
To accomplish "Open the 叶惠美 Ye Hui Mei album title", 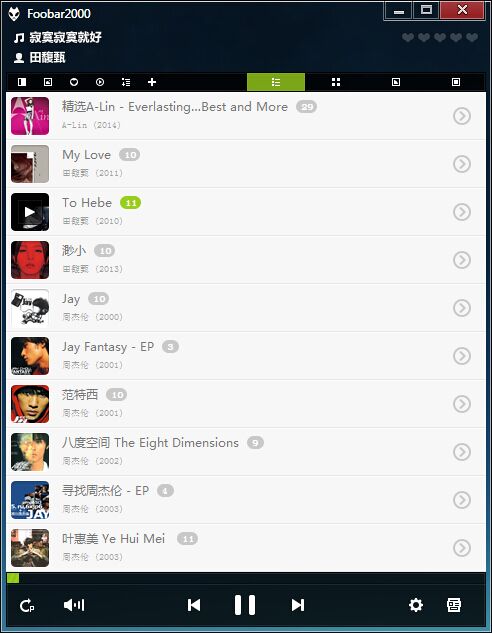I will (113, 539).
